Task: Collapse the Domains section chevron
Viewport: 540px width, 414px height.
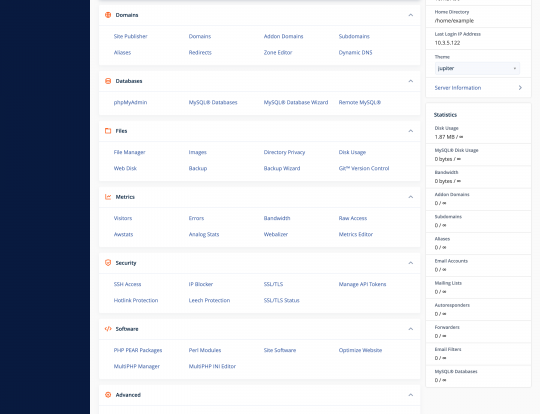Action: pyautogui.click(x=411, y=15)
